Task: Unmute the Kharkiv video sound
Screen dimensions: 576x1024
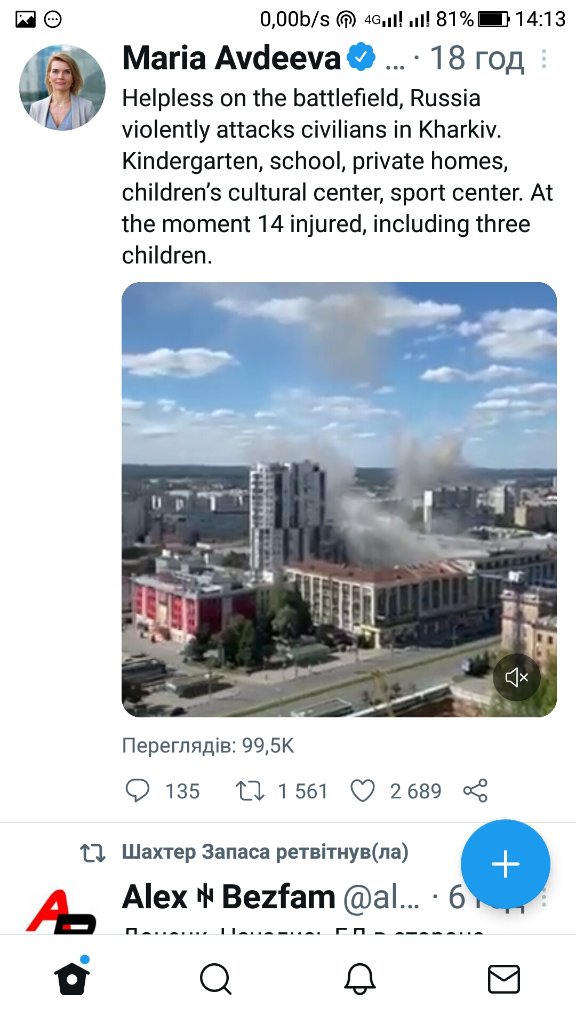Action: click(x=517, y=678)
